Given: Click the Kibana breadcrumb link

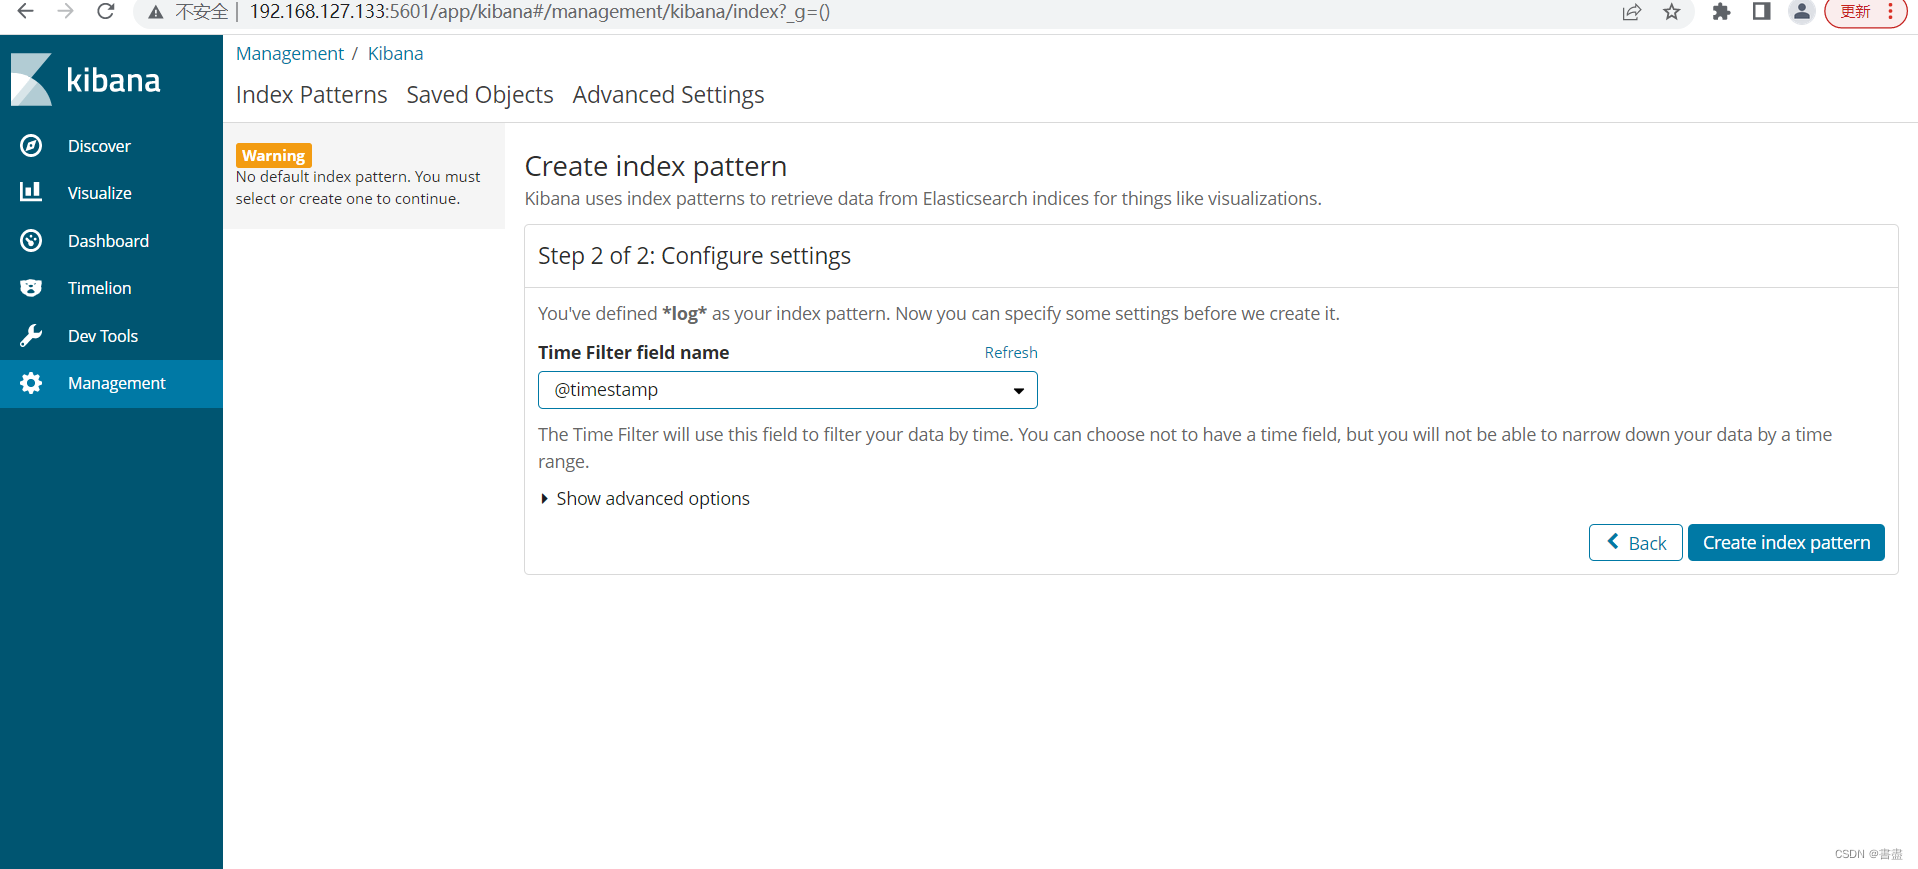Looking at the screenshot, I should click(x=395, y=53).
